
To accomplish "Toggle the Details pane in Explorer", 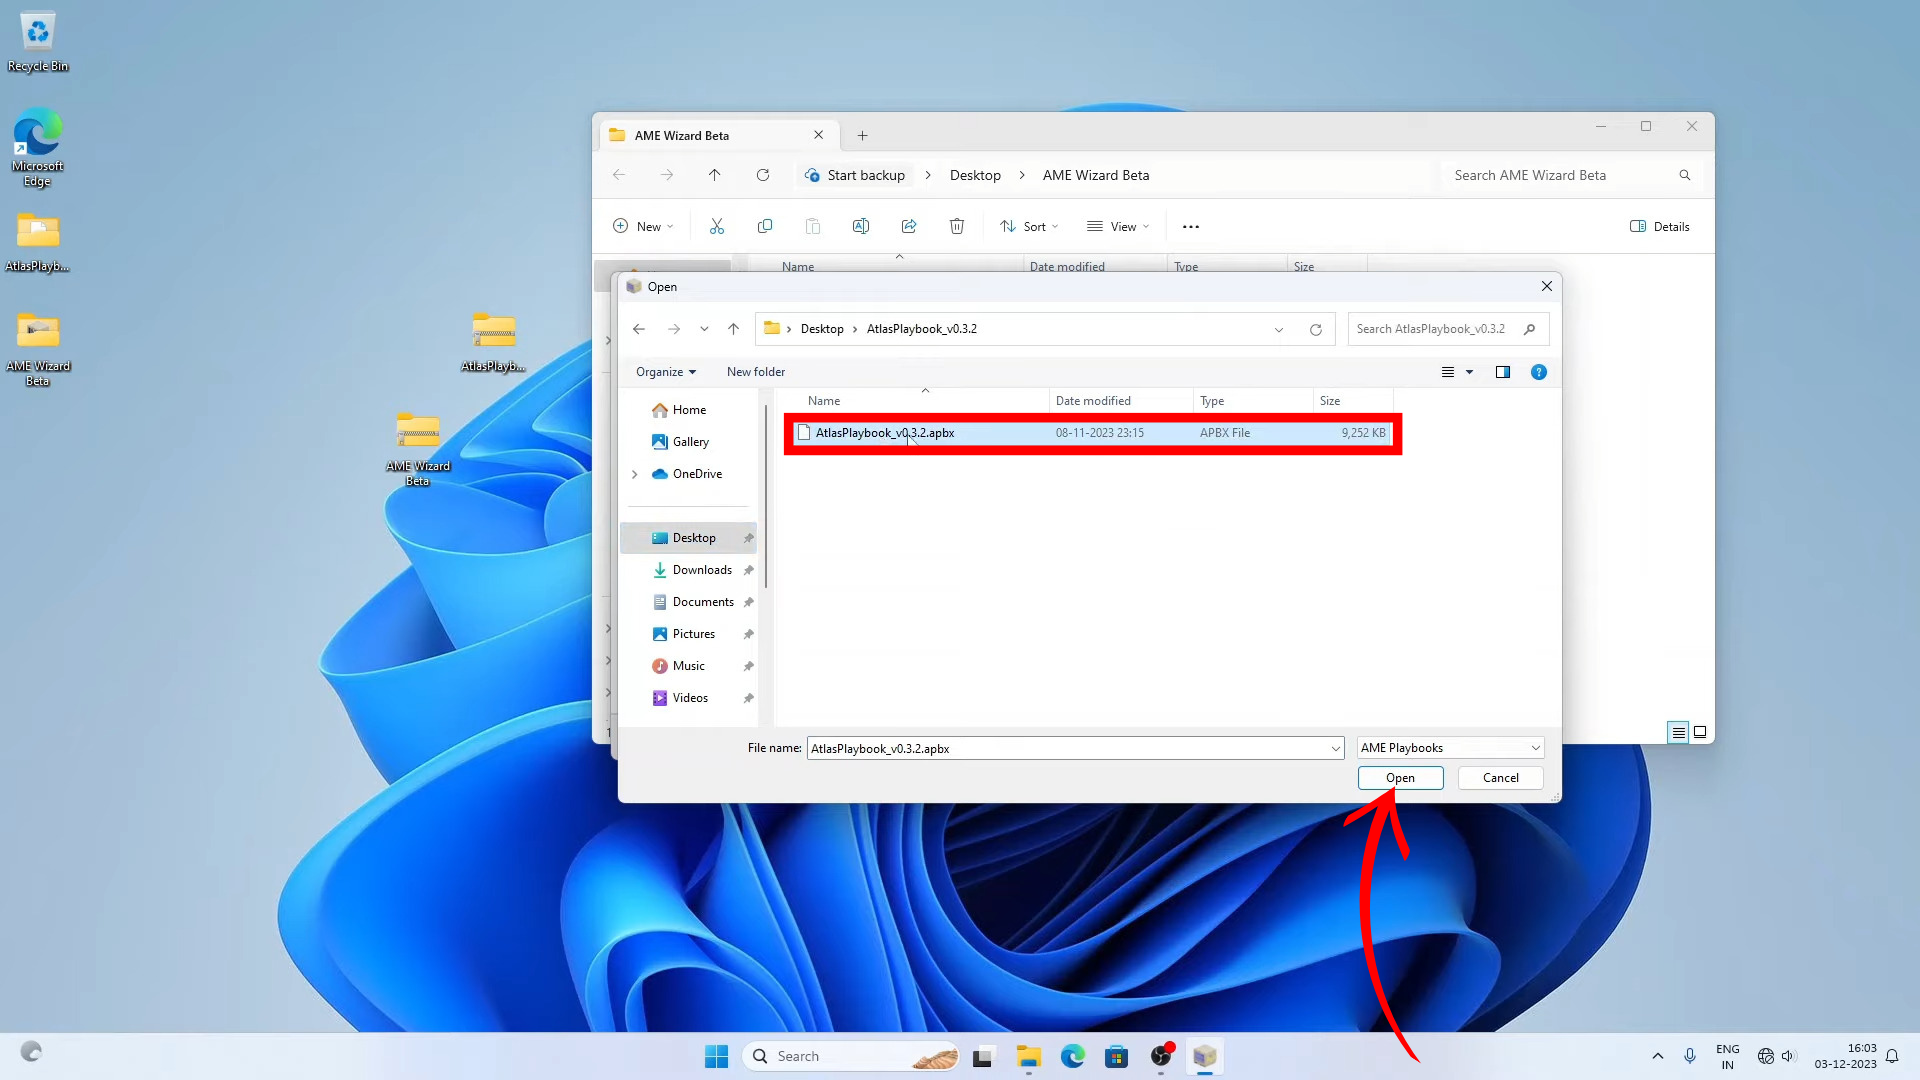I will tap(1660, 227).
